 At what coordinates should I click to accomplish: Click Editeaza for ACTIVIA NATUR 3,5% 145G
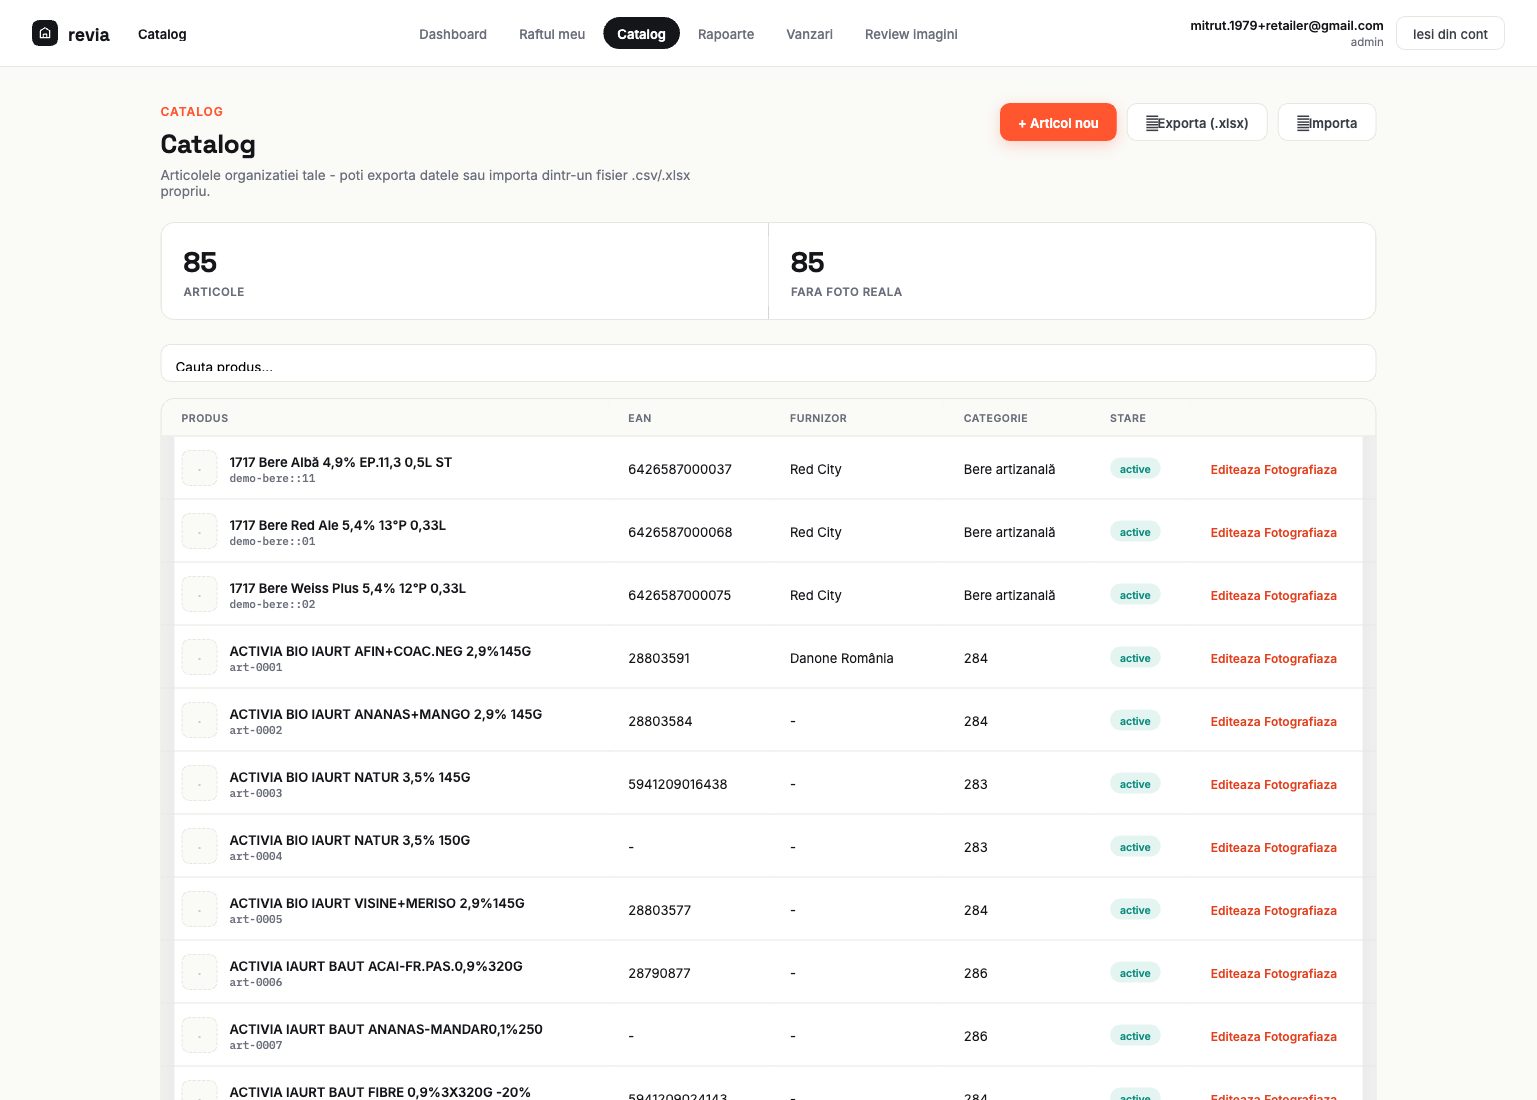(1235, 784)
